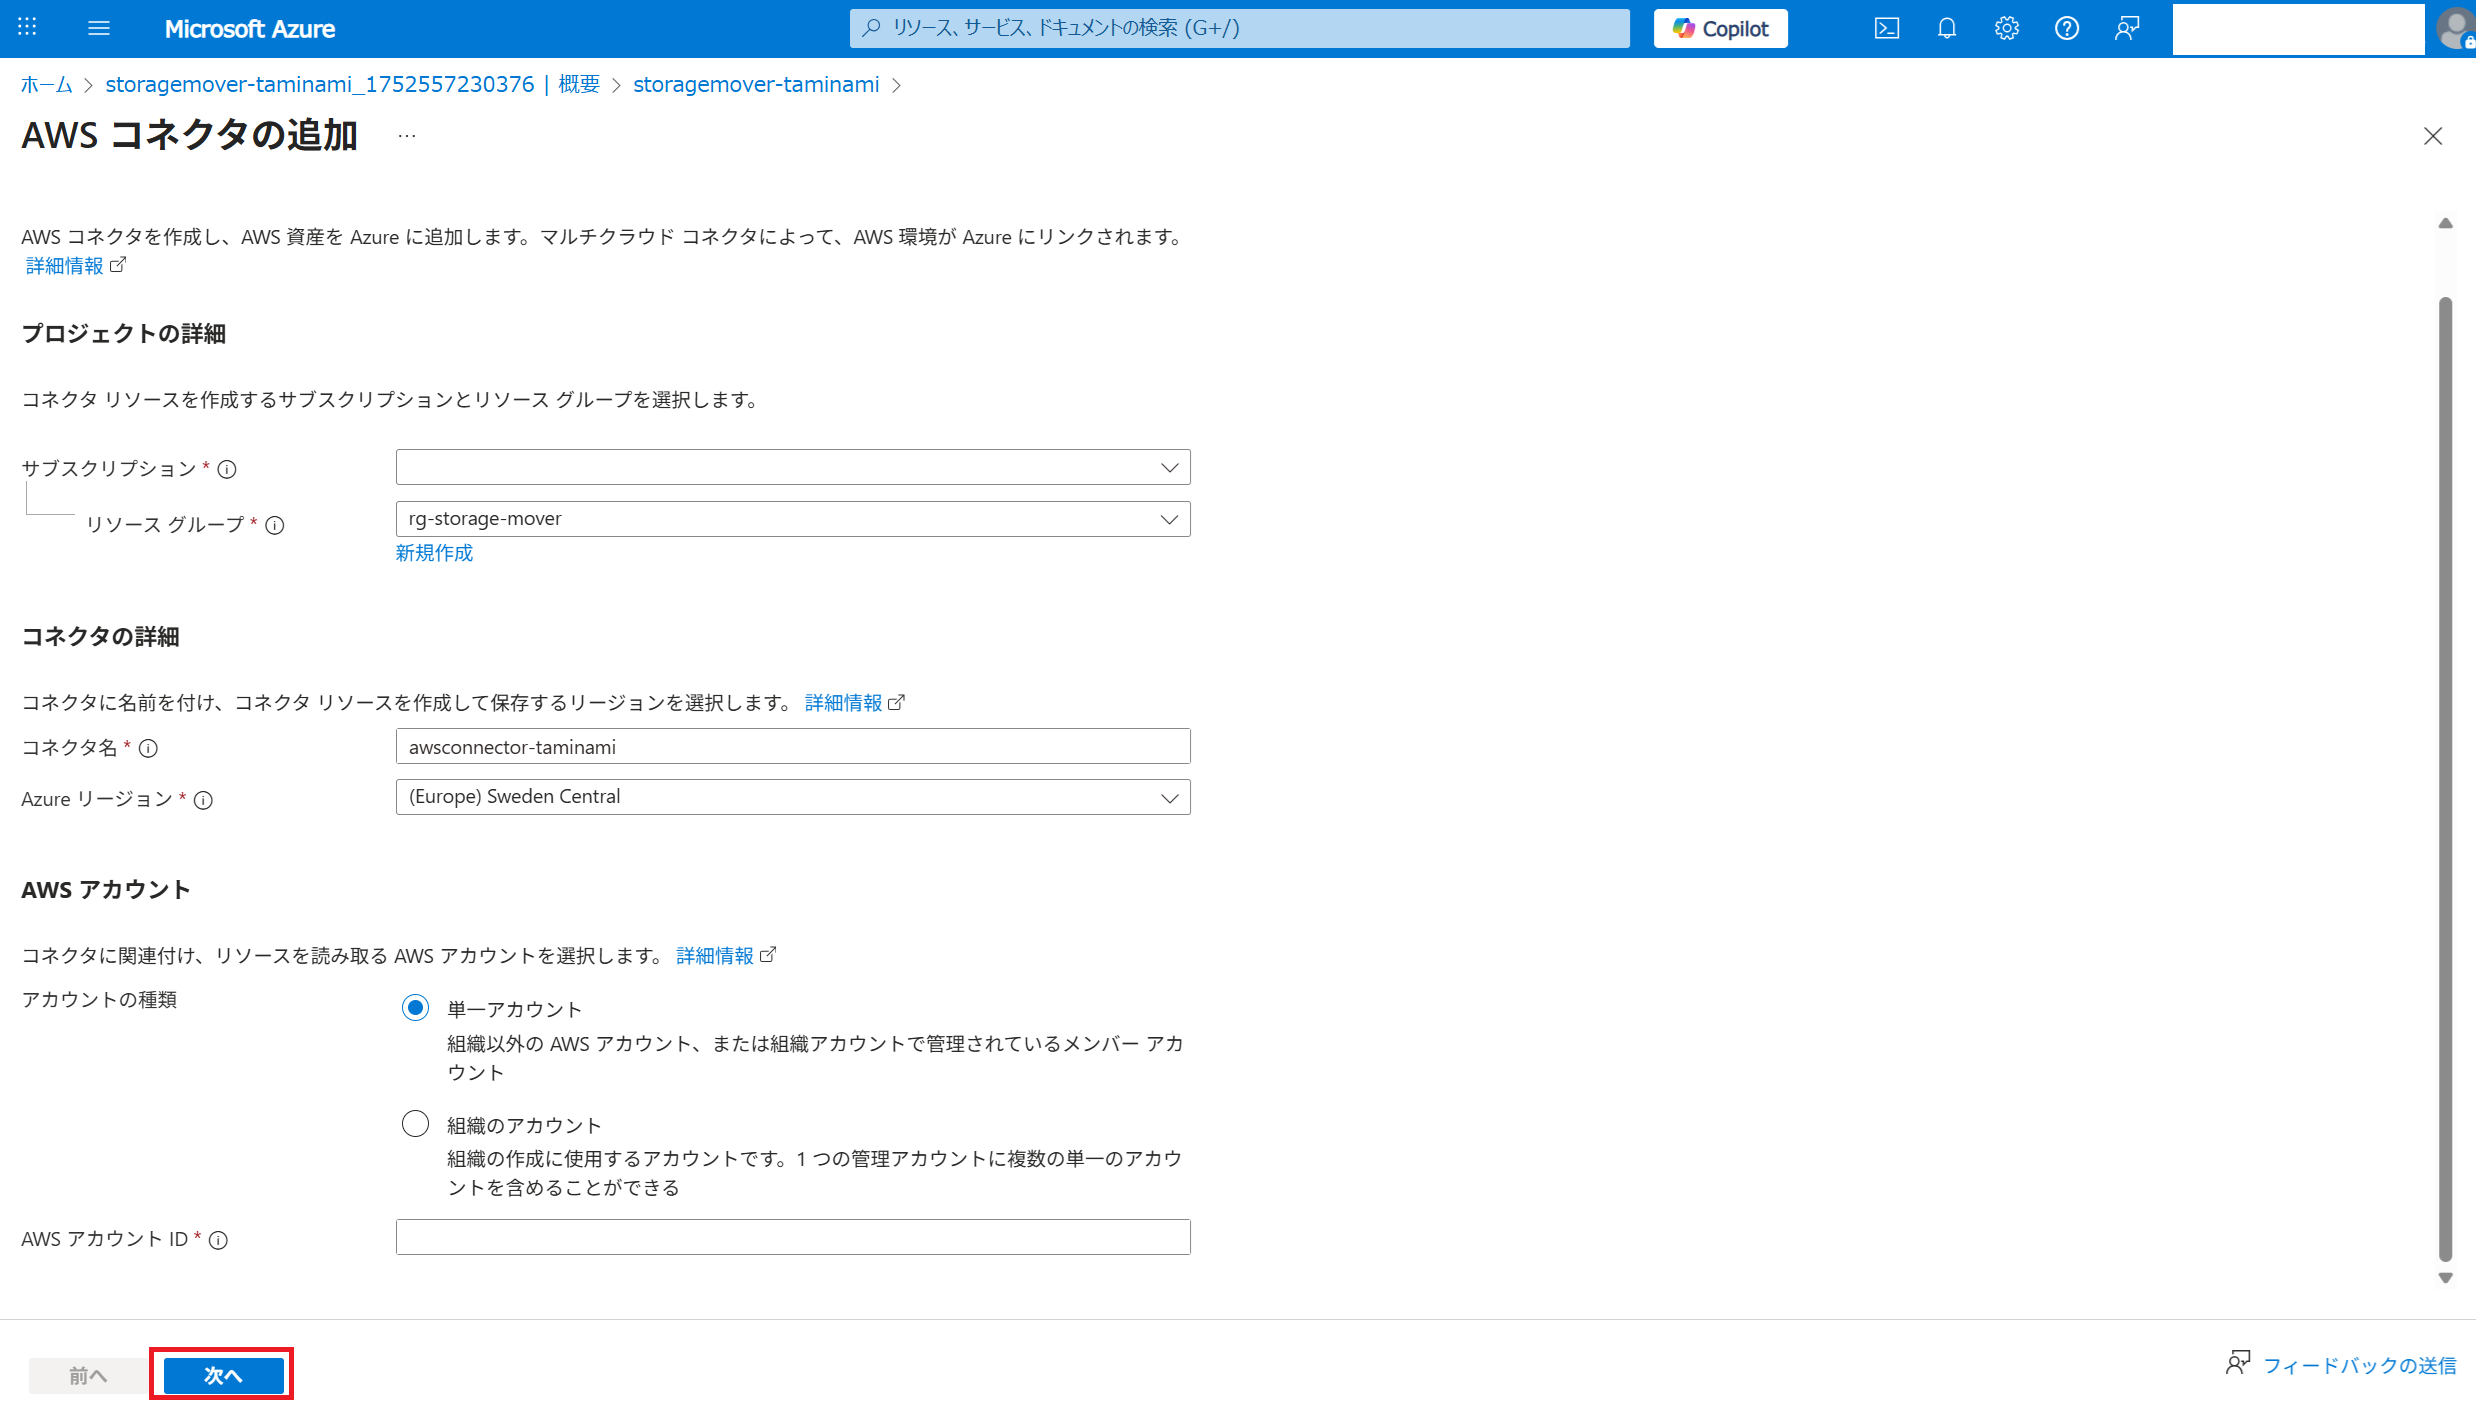Go to ホーム breadcrumb
Image resolution: width=2476 pixels, height=1405 pixels.
[x=47, y=85]
